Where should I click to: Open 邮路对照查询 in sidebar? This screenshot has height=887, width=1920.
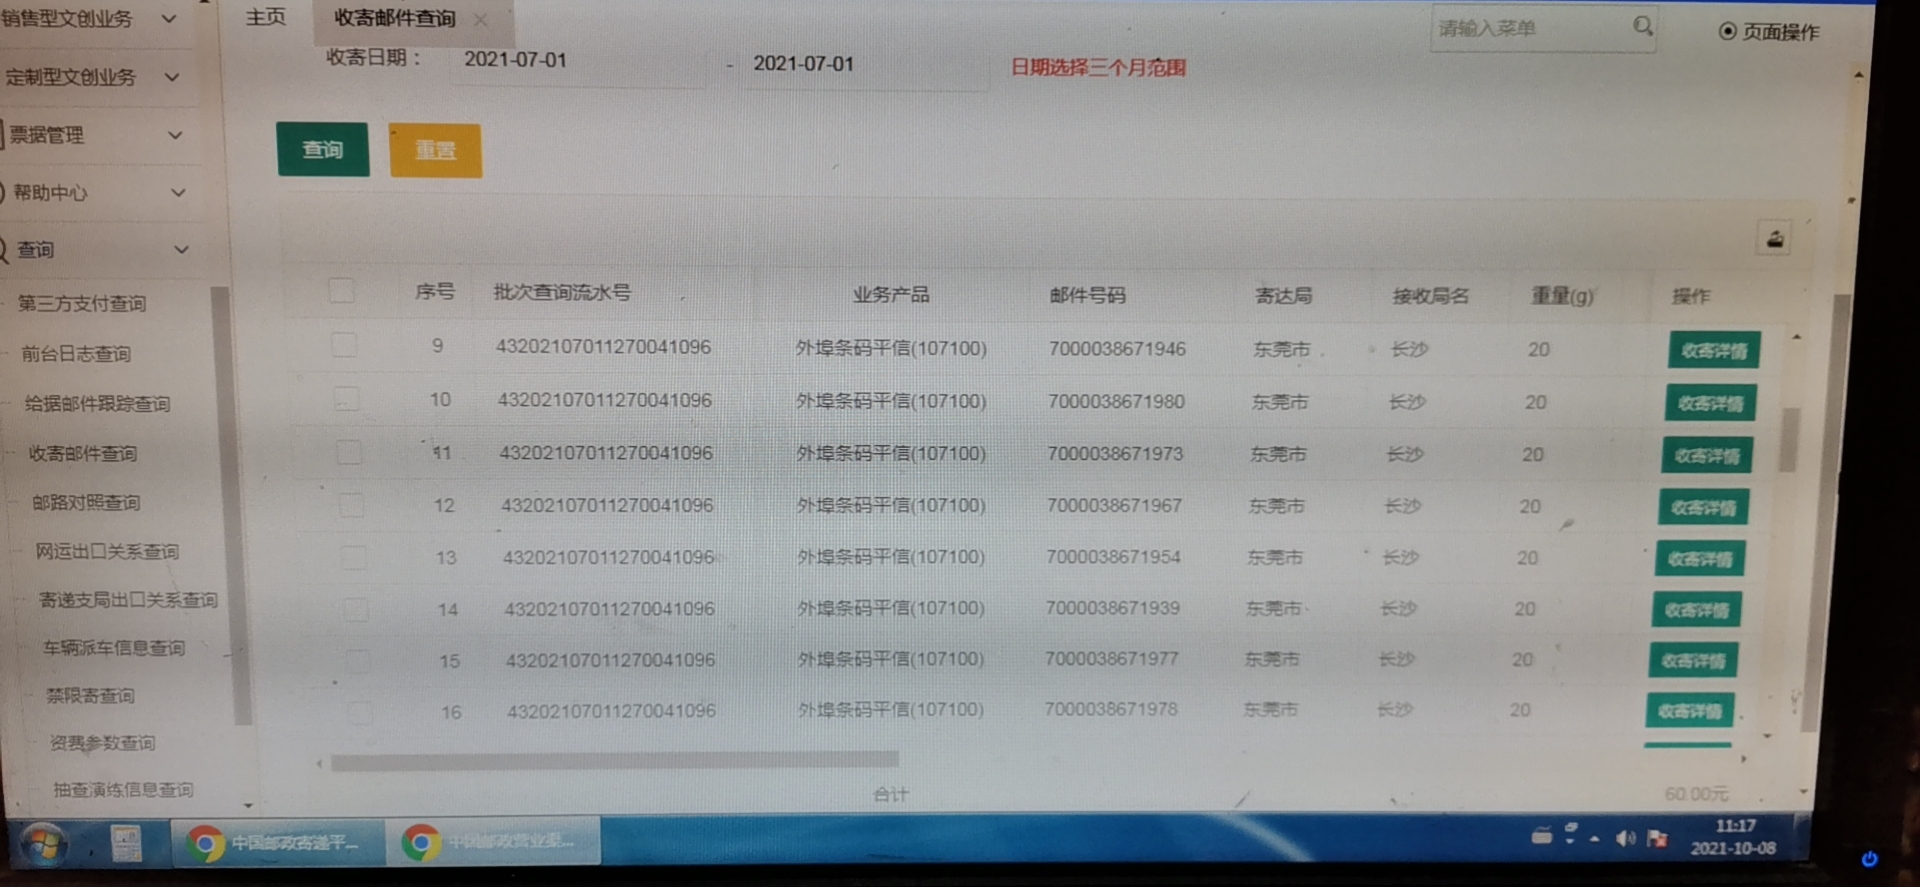86,502
